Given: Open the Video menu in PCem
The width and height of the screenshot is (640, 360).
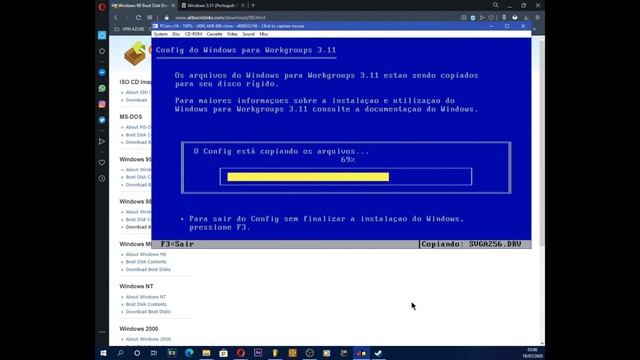Looking at the screenshot, I should pos(232,34).
